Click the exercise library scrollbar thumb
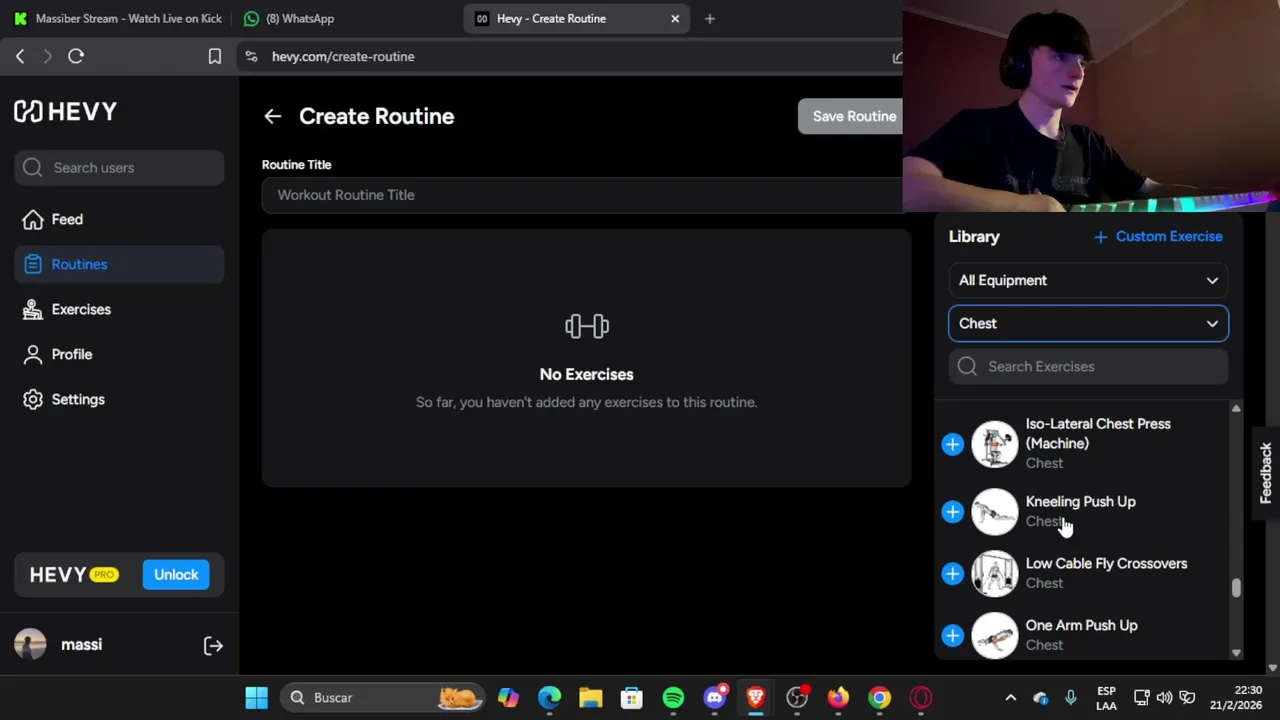Viewport: 1280px width, 720px height. (1236, 588)
